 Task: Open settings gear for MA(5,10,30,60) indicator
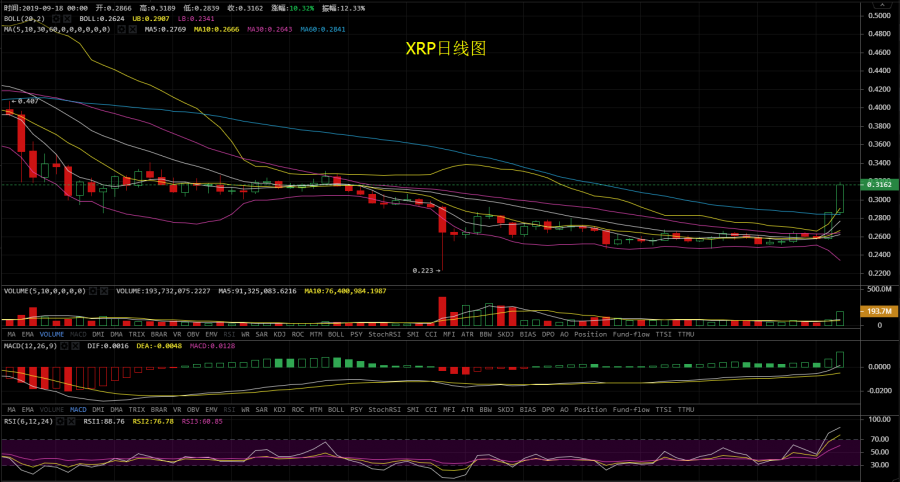tap(122, 29)
